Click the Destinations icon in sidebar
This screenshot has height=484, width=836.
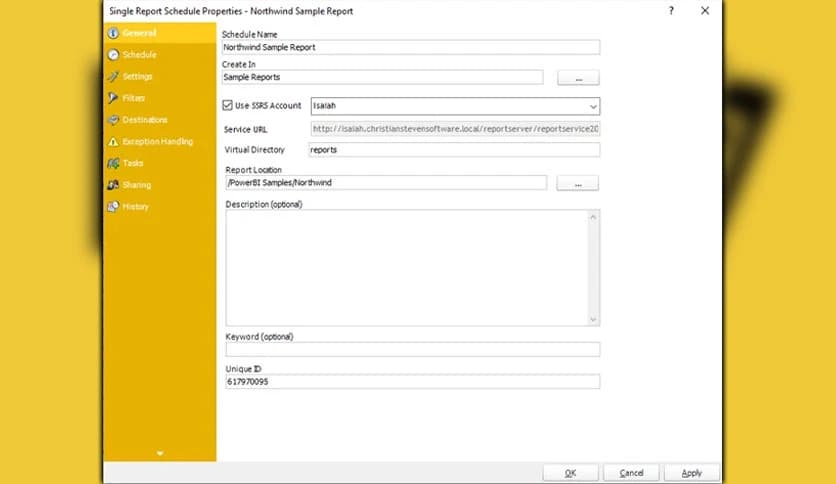point(113,120)
